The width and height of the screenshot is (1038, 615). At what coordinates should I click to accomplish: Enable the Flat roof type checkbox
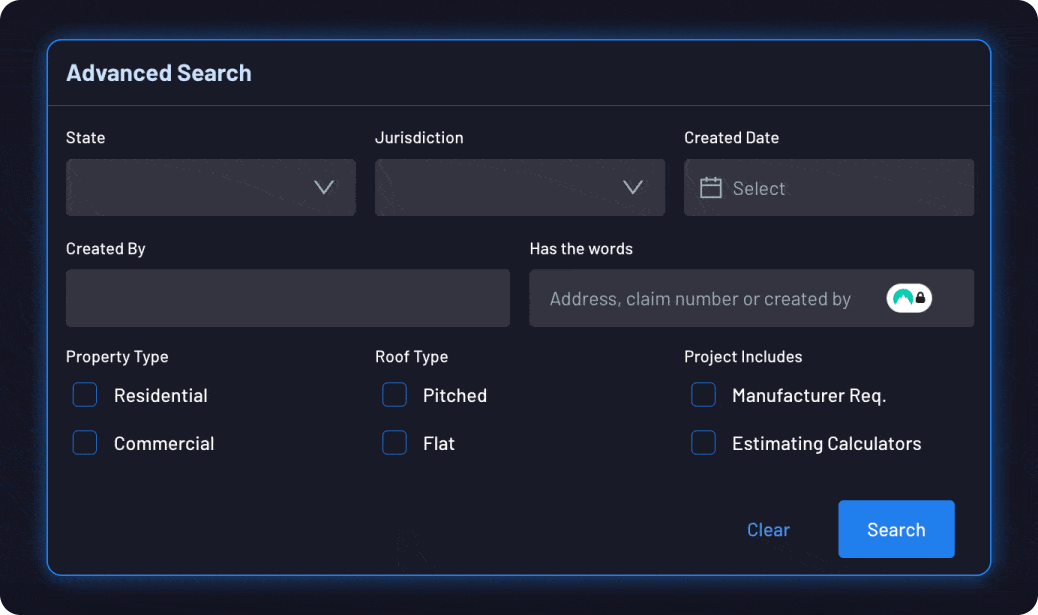point(394,443)
